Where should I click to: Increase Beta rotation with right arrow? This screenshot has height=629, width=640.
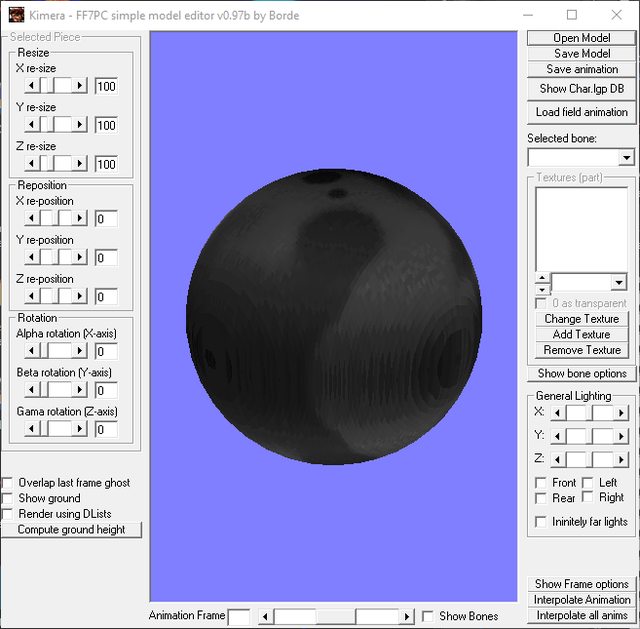80,390
